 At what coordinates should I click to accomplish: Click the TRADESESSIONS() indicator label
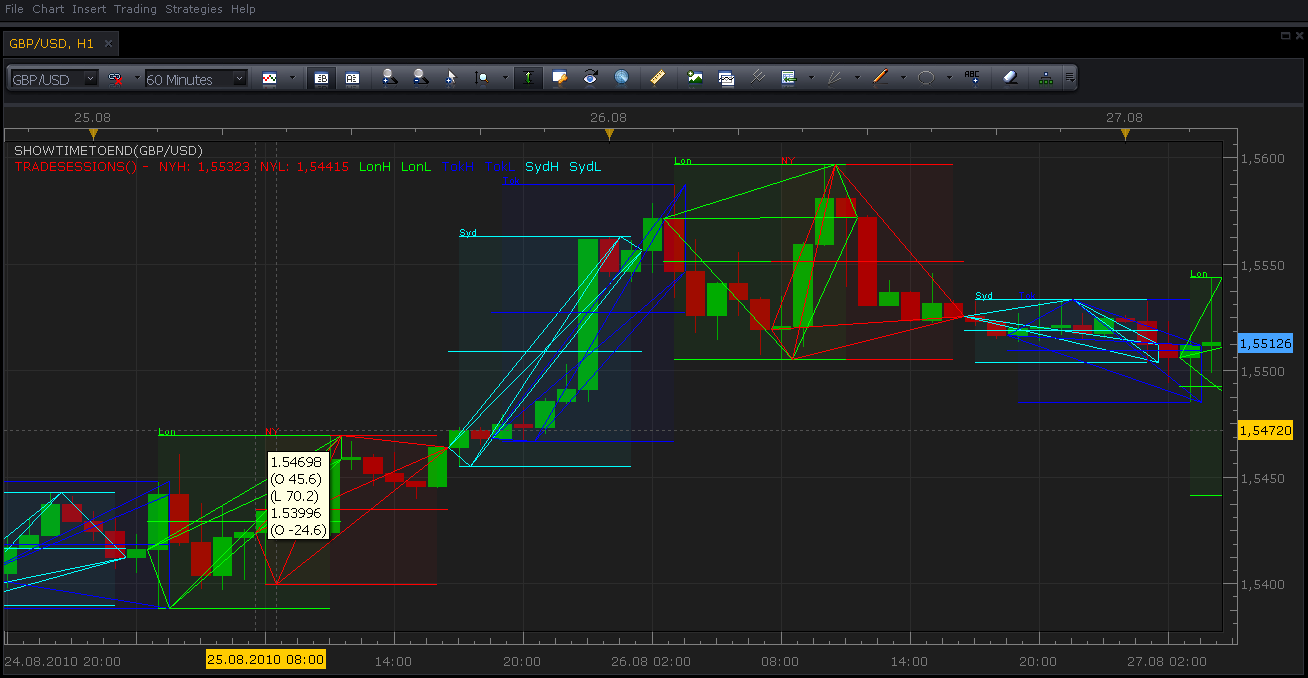(75, 167)
